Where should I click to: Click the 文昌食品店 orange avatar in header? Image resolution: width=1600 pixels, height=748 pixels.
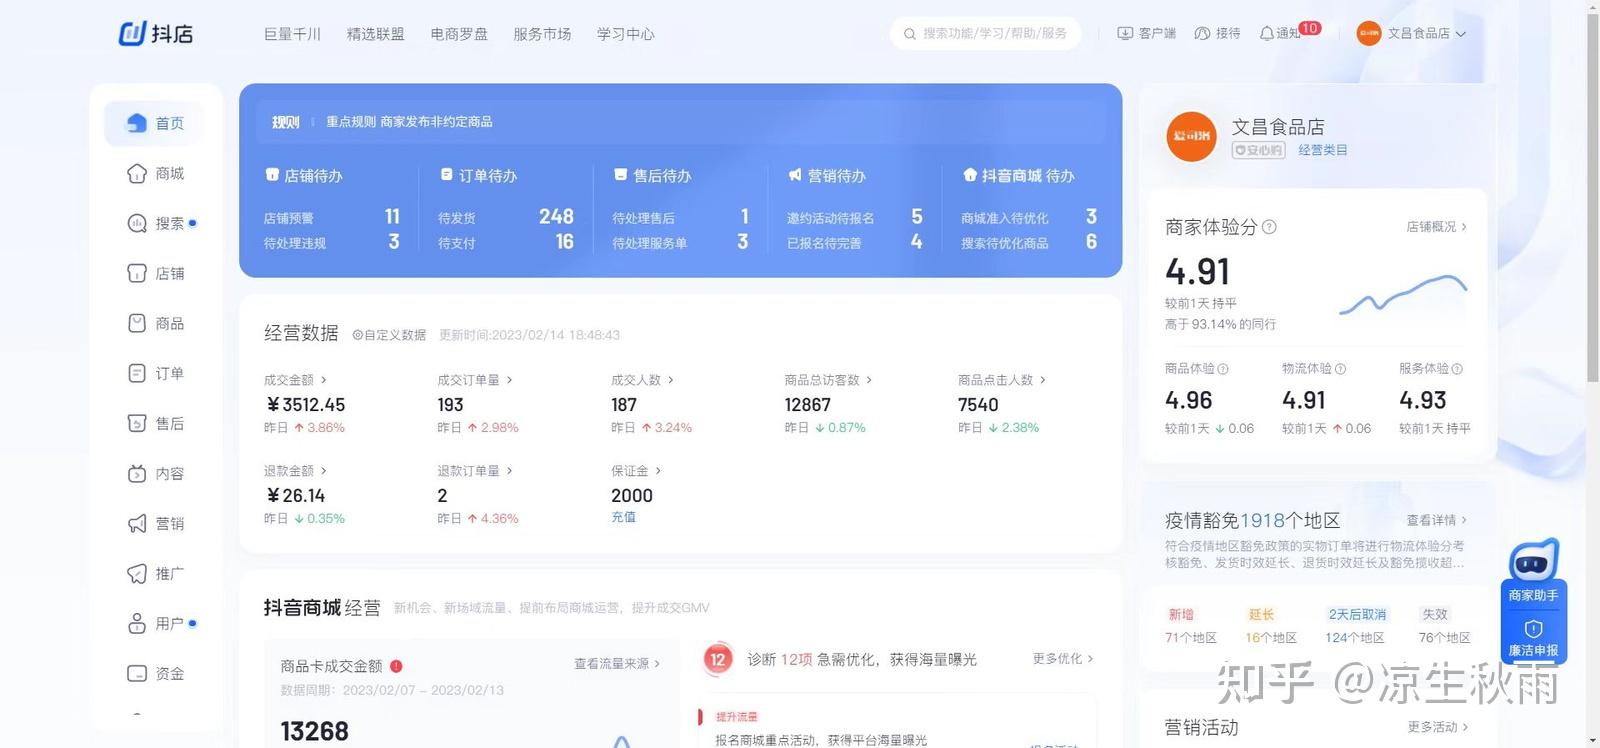click(x=1368, y=33)
